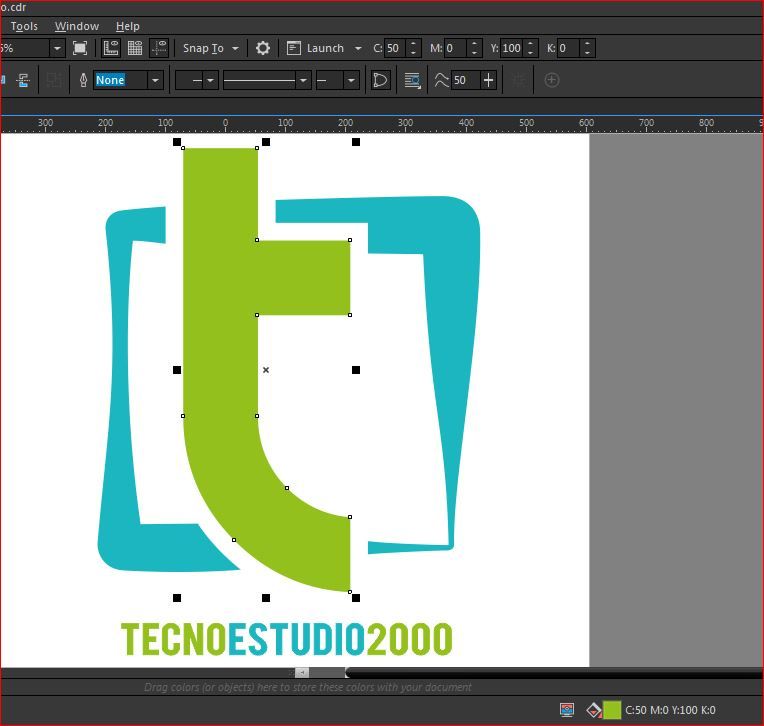Click the Close Curve icon
Image resolution: width=764 pixels, height=726 pixels.
(380, 80)
